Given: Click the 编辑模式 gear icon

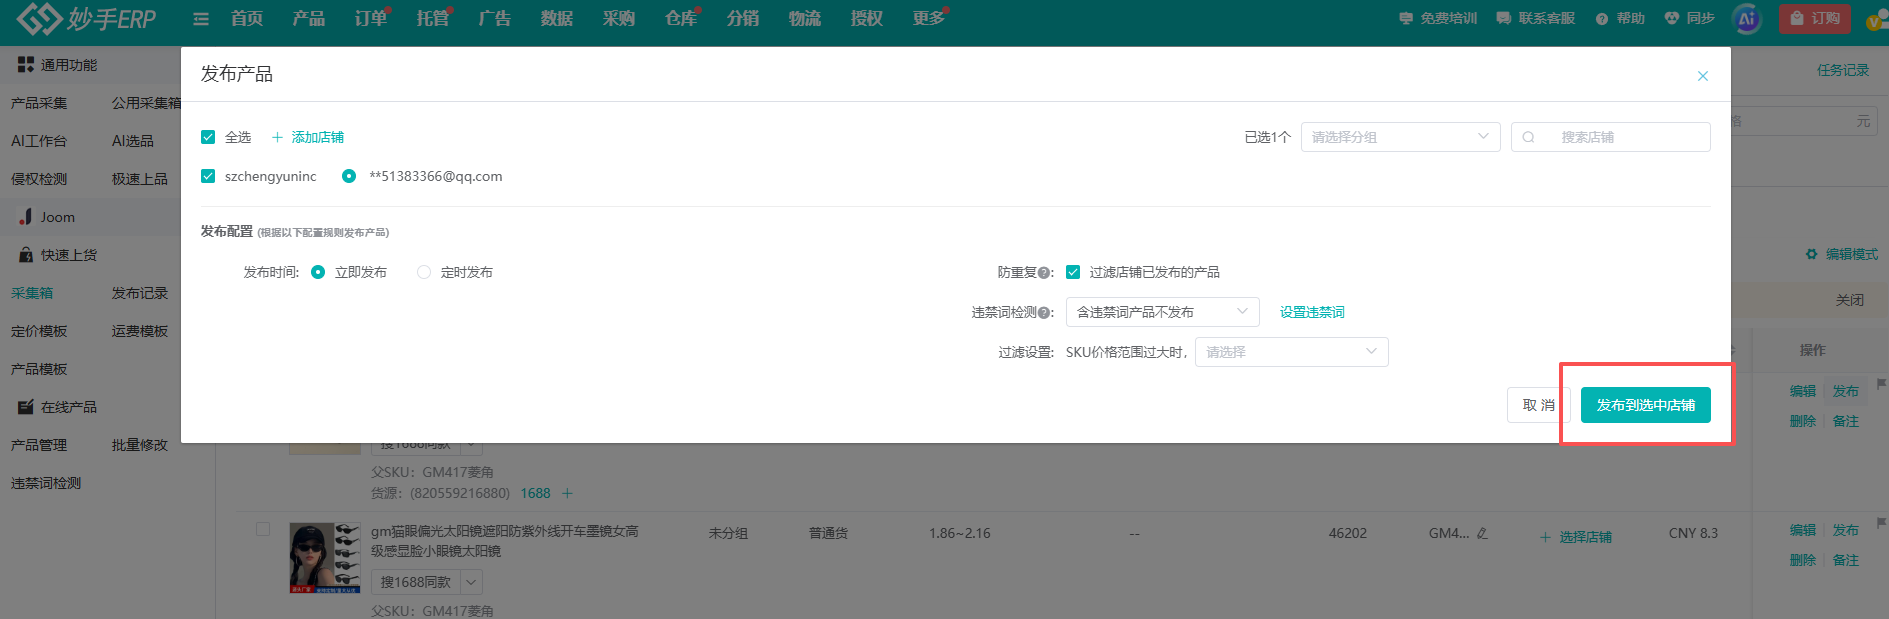Looking at the screenshot, I should click(1812, 254).
